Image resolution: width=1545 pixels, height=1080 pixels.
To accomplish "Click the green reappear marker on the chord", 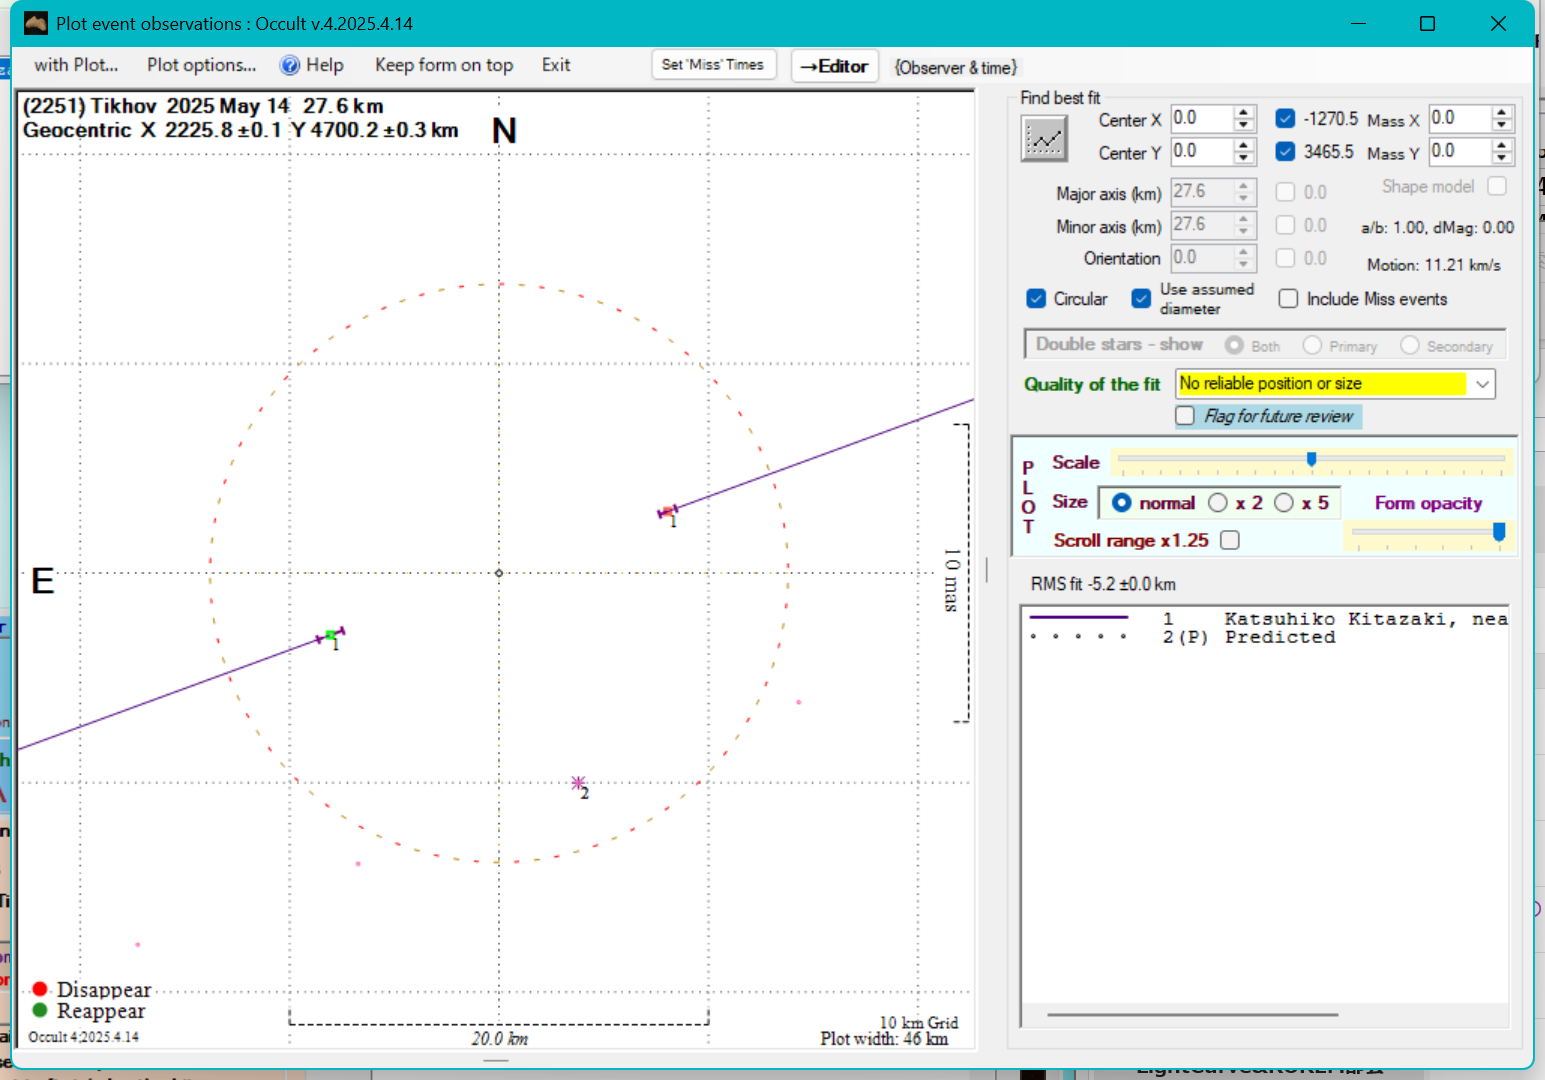I will (x=330, y=635).
